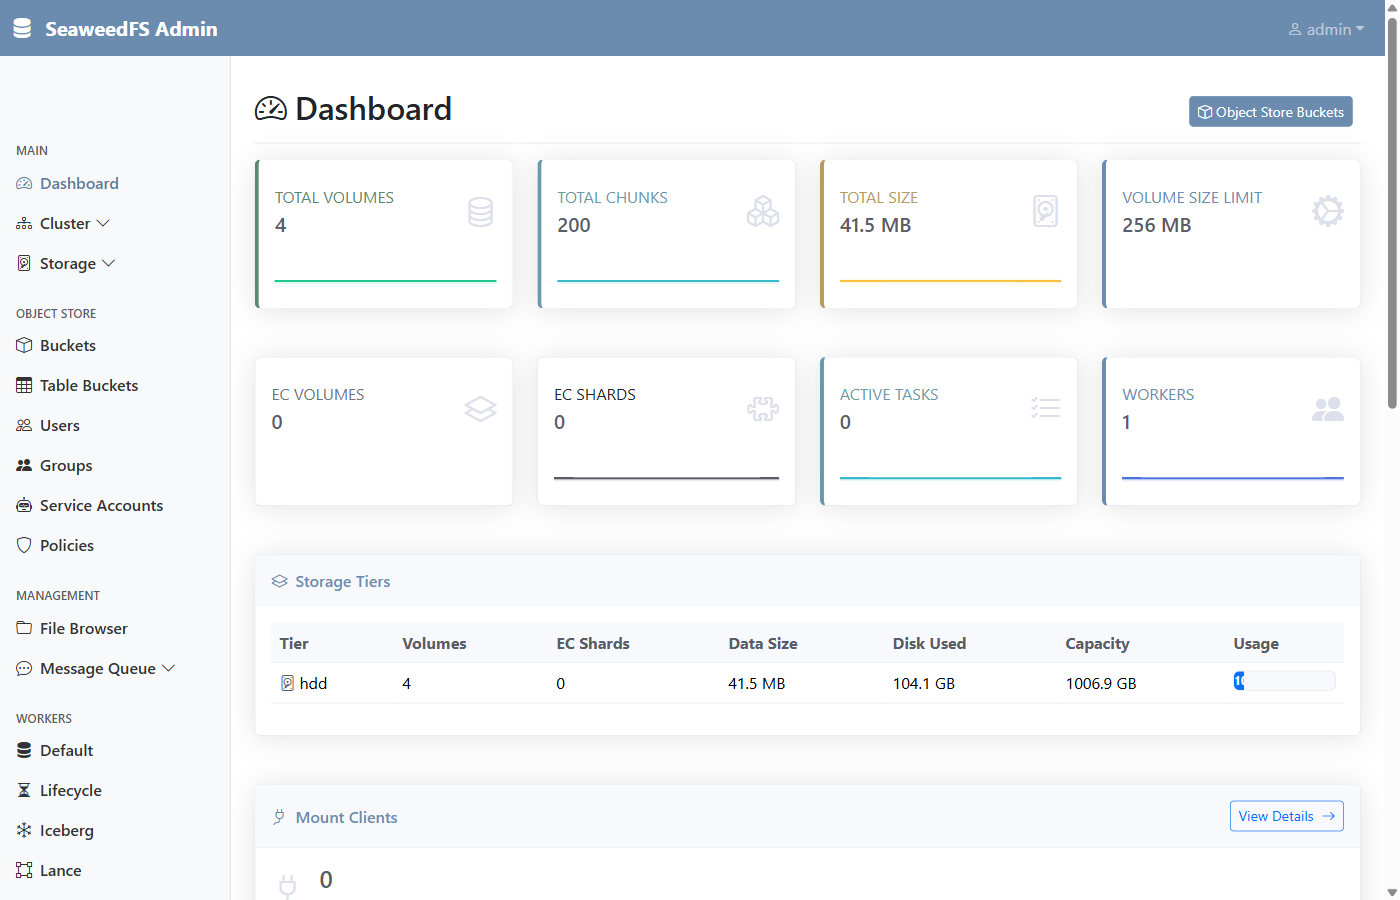Open the Dashboard sidebar item
Viewport: 1400px width, 900px height.
tap(115, 184)
